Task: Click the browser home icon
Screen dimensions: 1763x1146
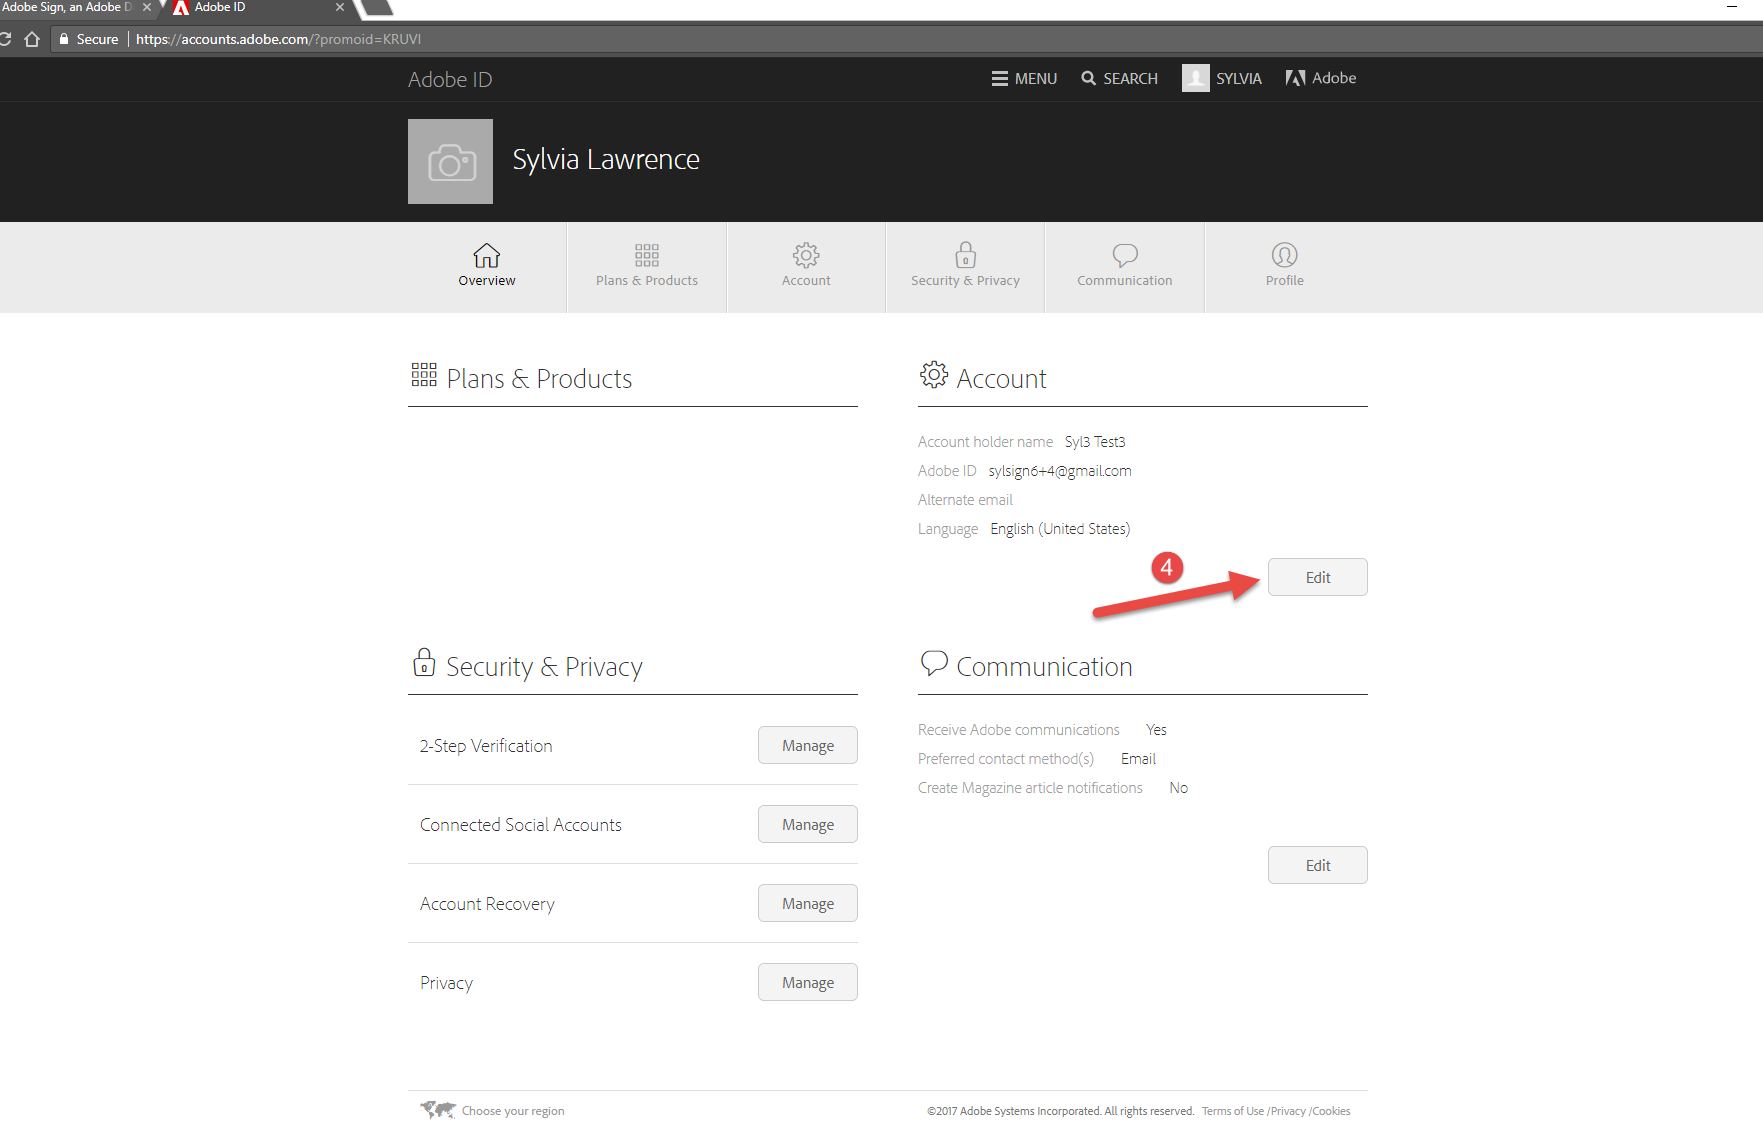Action: pyautogui.click(x=32, y=39)
